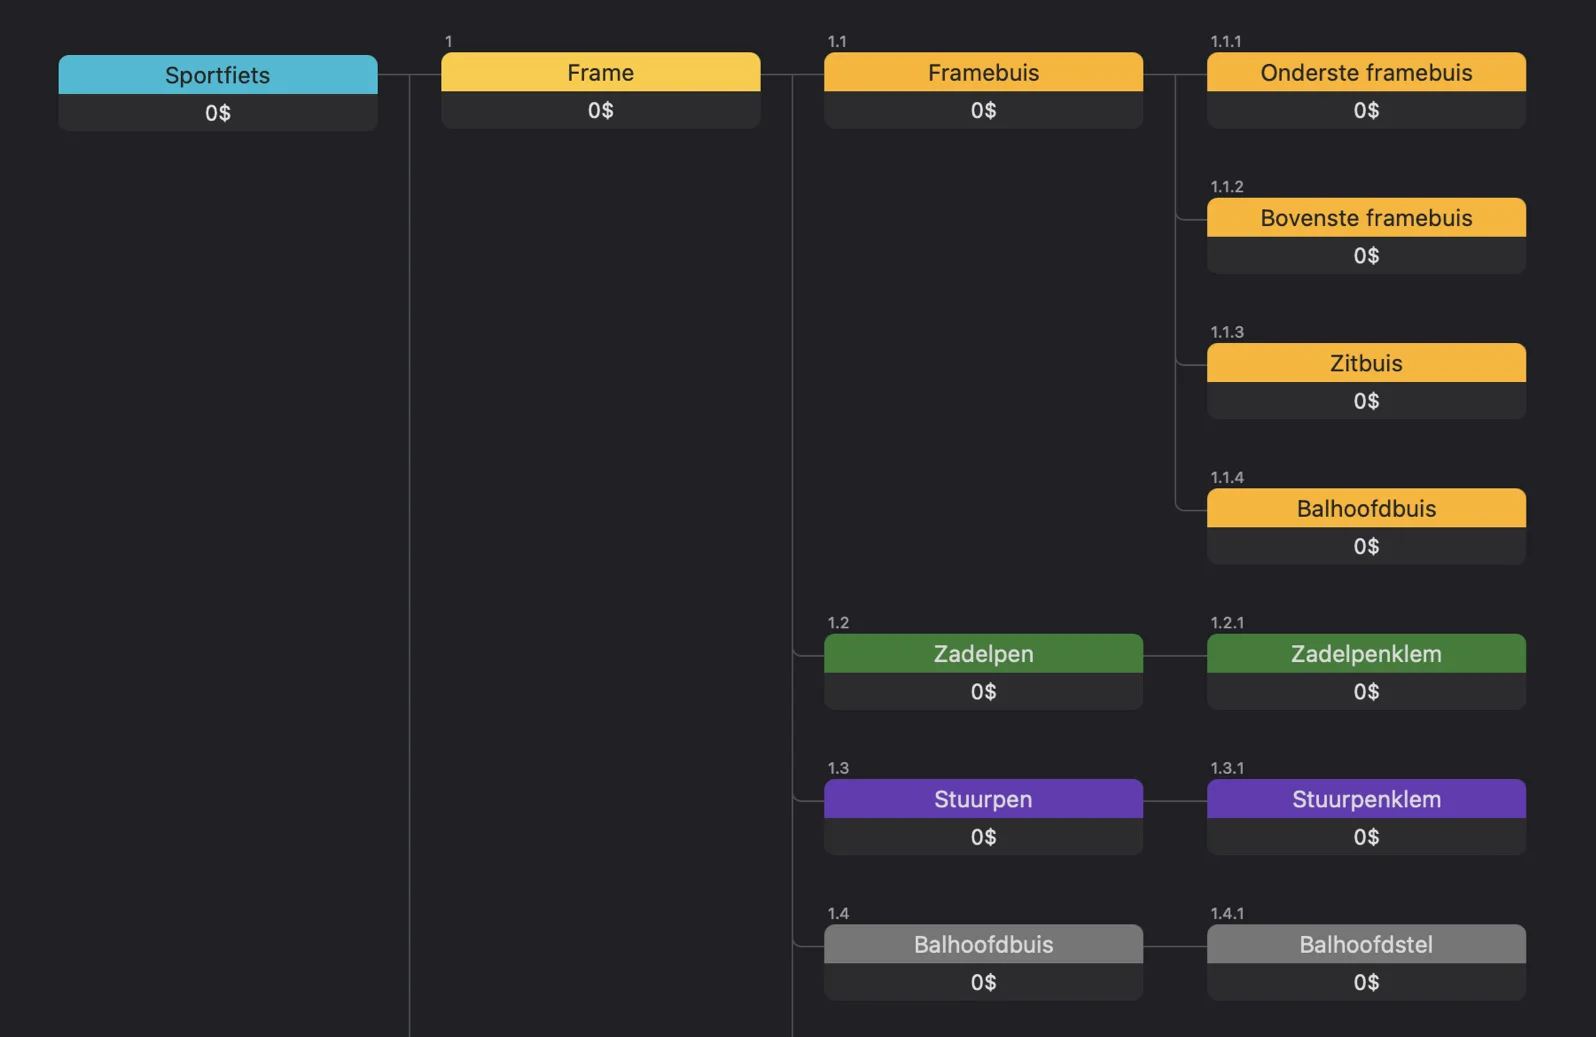Select the purple Stuurpen node
This screenshot has width=1596, height=1037.
[983, 799]
